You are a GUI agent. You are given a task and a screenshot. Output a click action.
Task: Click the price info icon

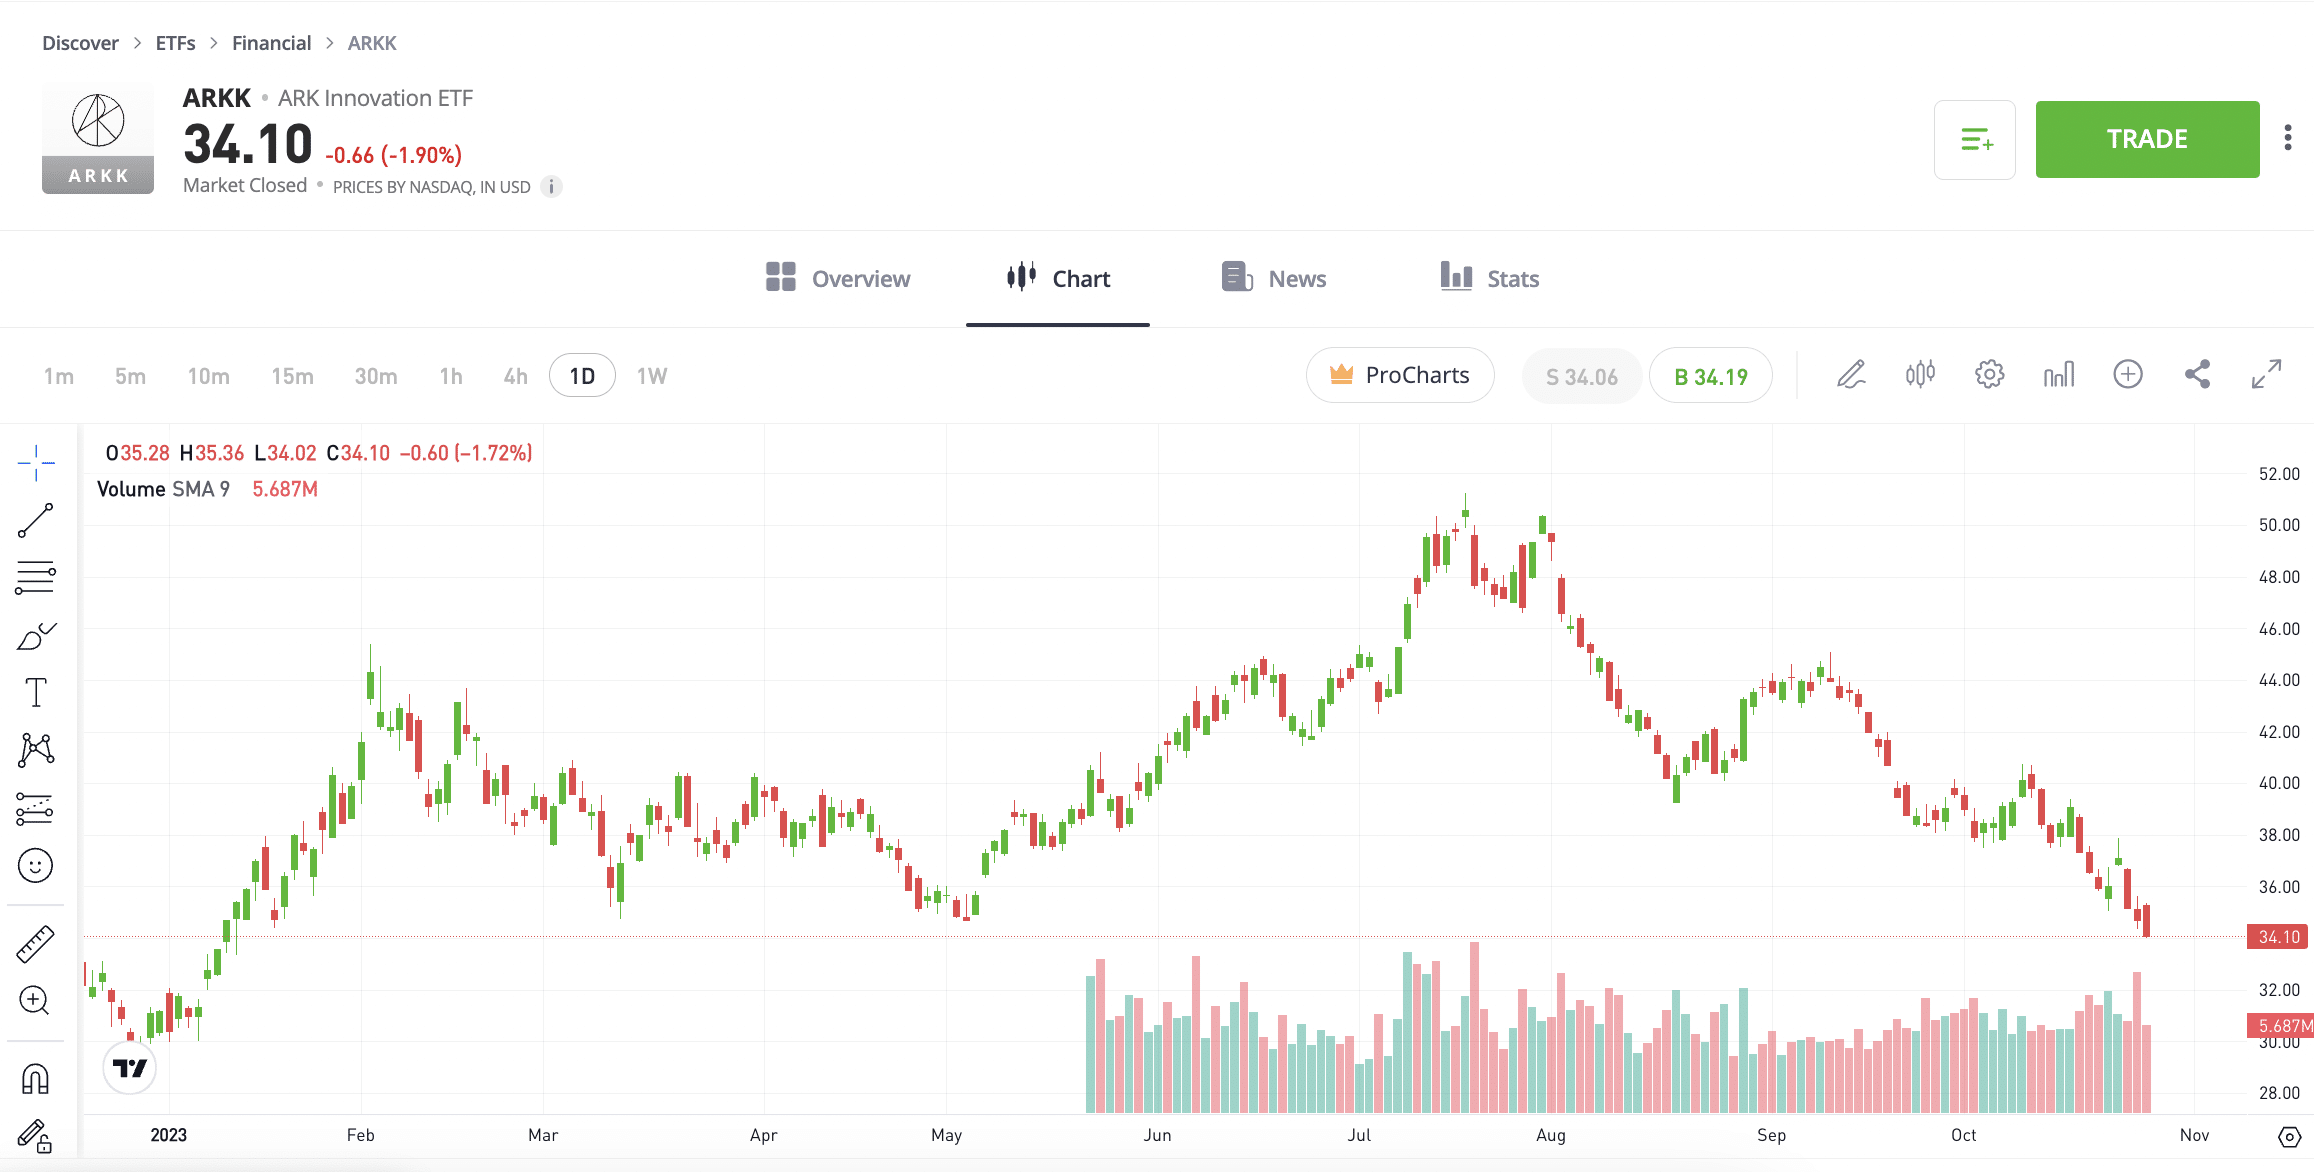point(551,187)
